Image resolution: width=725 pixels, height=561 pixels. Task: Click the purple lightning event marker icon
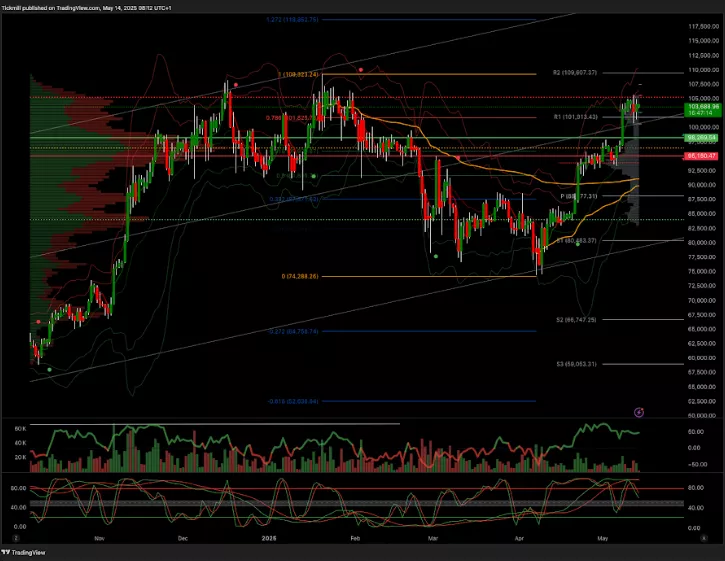click(639, 411)
